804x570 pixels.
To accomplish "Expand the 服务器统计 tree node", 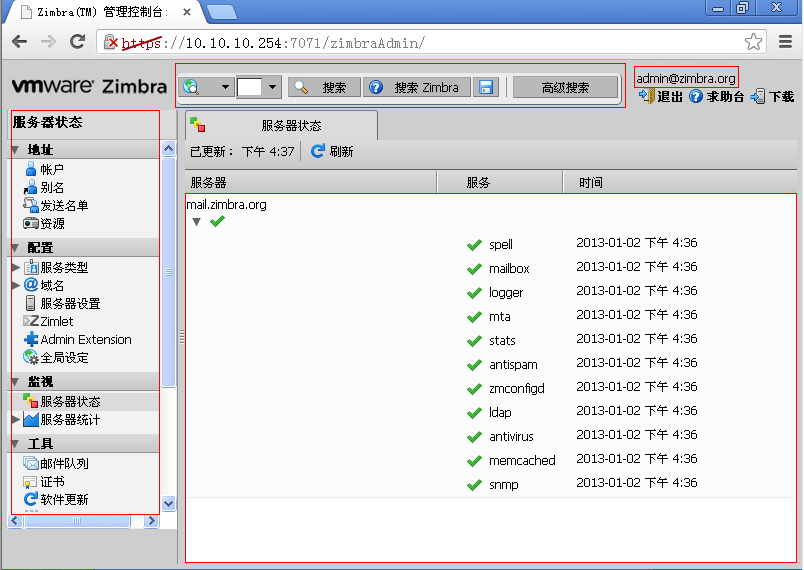I will (15, 419).
